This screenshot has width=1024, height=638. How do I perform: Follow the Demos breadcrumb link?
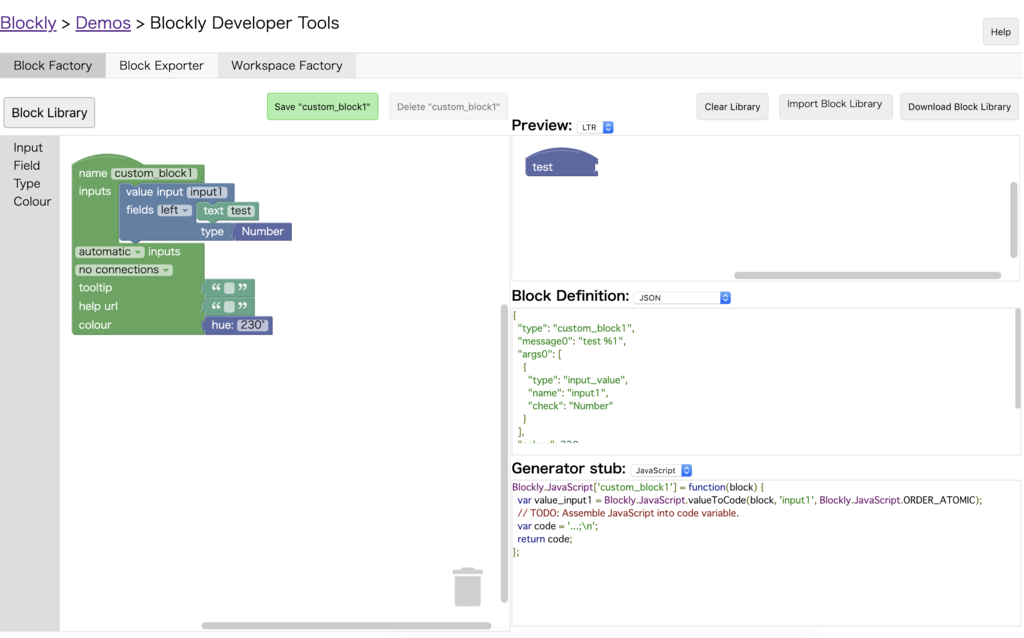point(103,23)
